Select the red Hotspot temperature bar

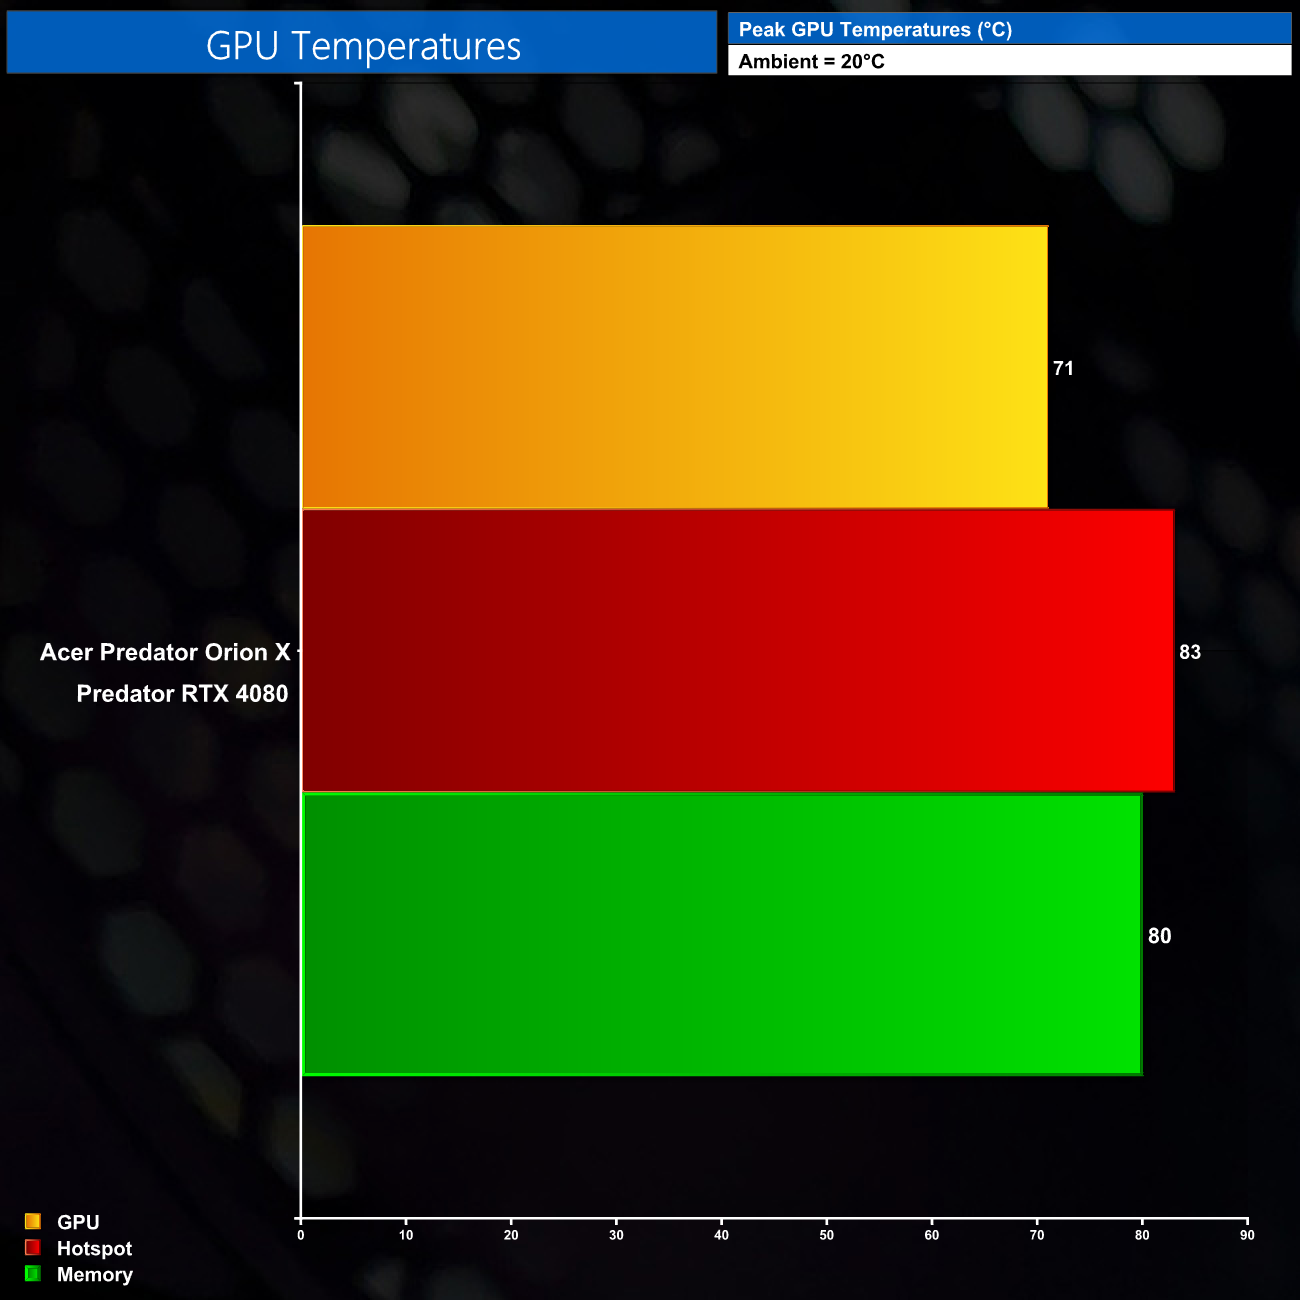coord(738,650)
